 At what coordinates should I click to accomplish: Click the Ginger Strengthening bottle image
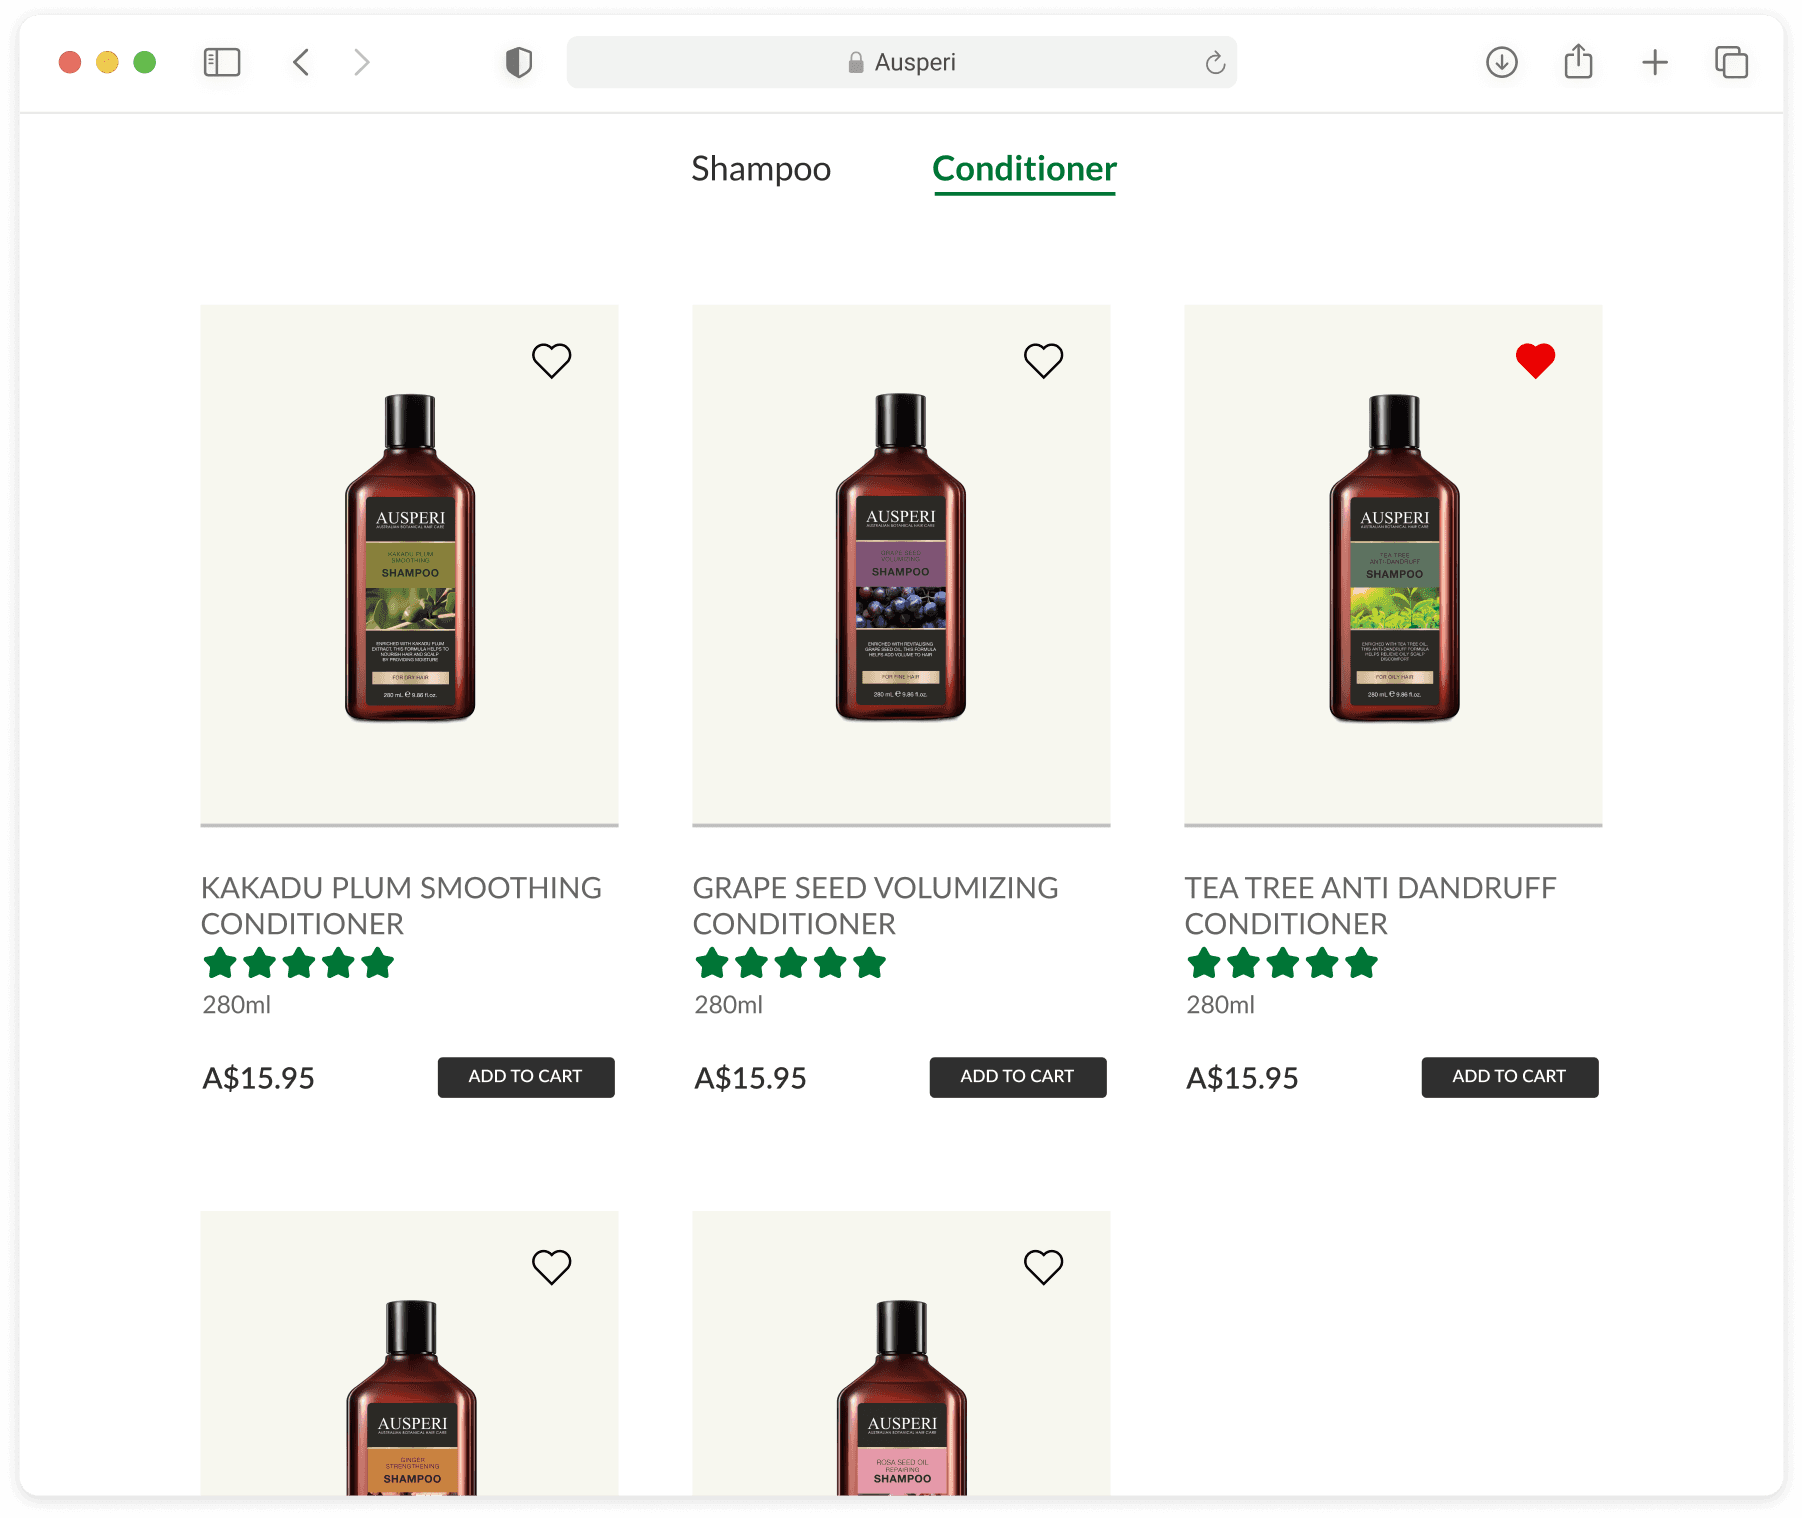[411, 1398]
